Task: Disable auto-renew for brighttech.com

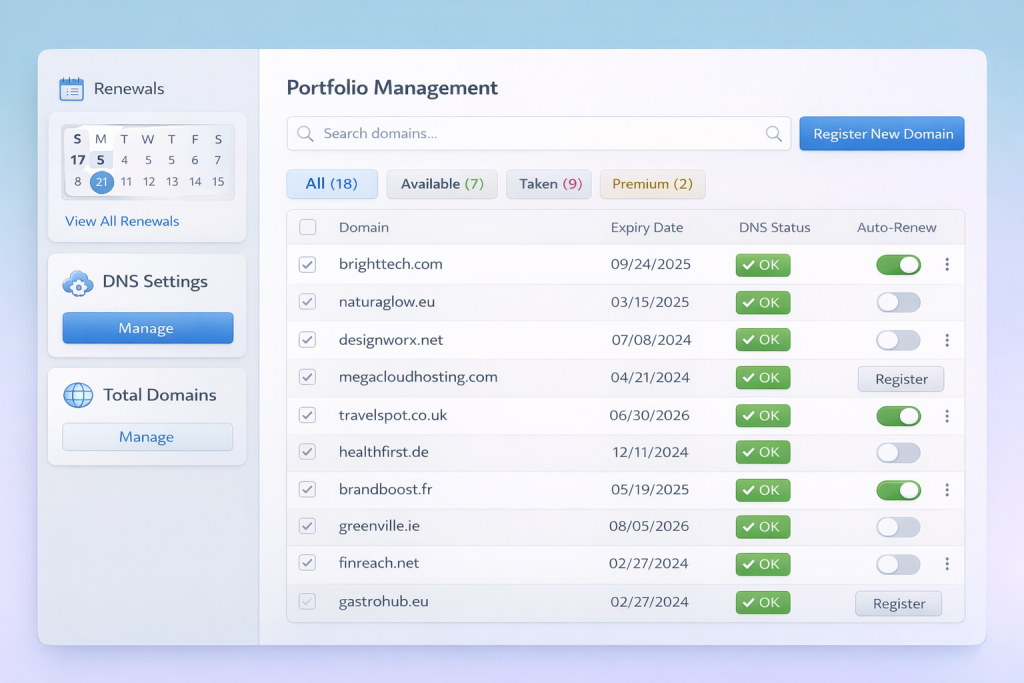Action: click(x=899, y=264)
